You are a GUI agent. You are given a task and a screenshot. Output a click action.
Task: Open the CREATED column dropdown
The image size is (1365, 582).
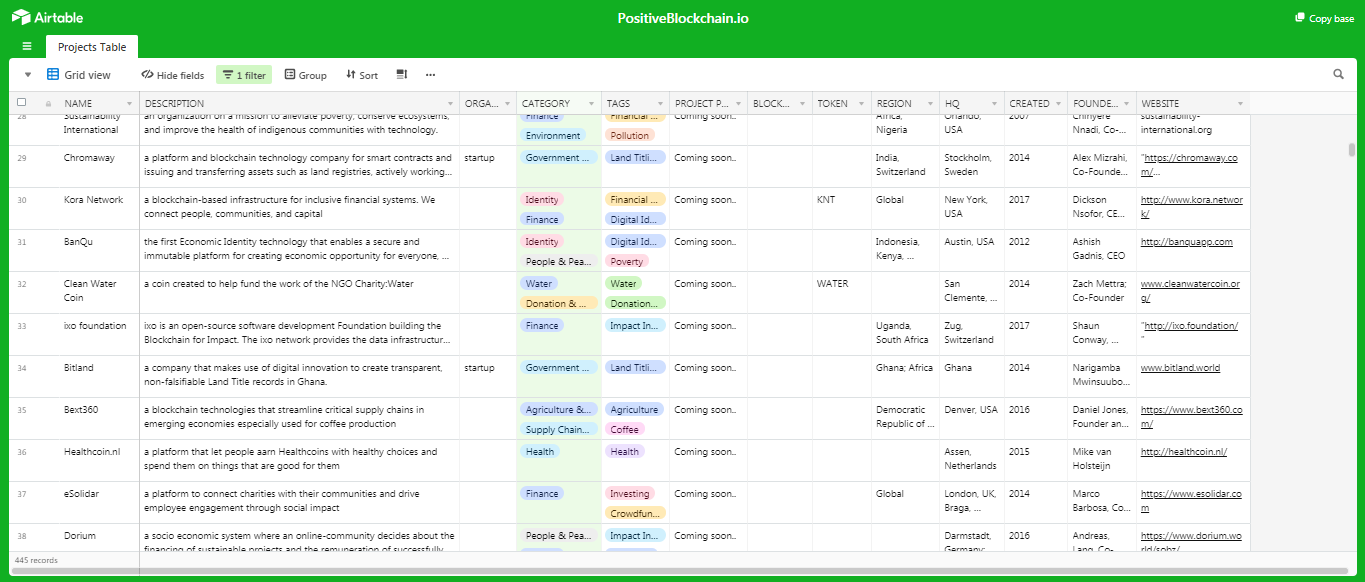click(x=1058, y=104)
